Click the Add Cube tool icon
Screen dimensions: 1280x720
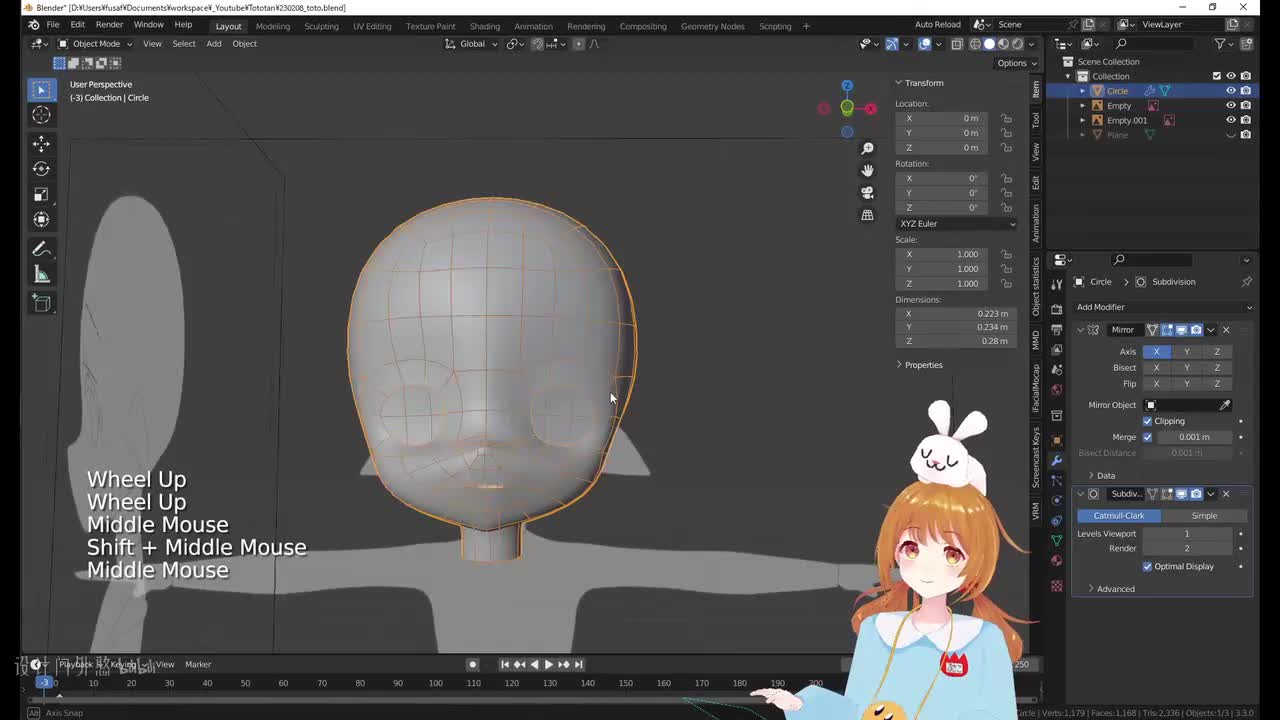[41, 303]
